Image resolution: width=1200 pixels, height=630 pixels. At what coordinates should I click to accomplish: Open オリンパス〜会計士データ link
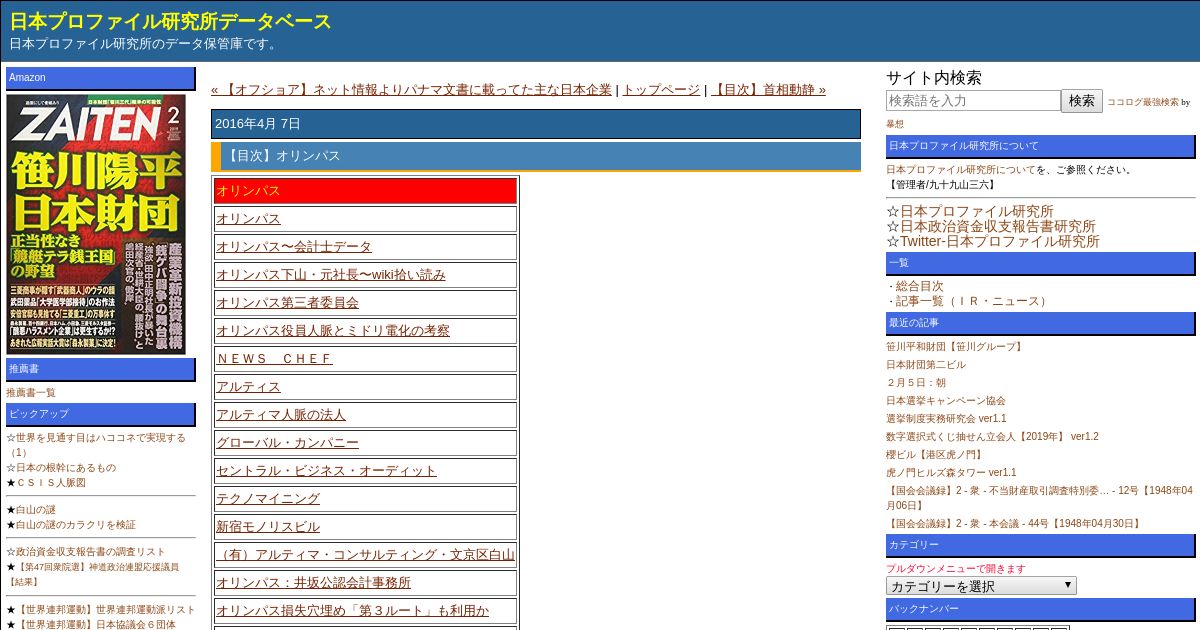coord(294,247)
